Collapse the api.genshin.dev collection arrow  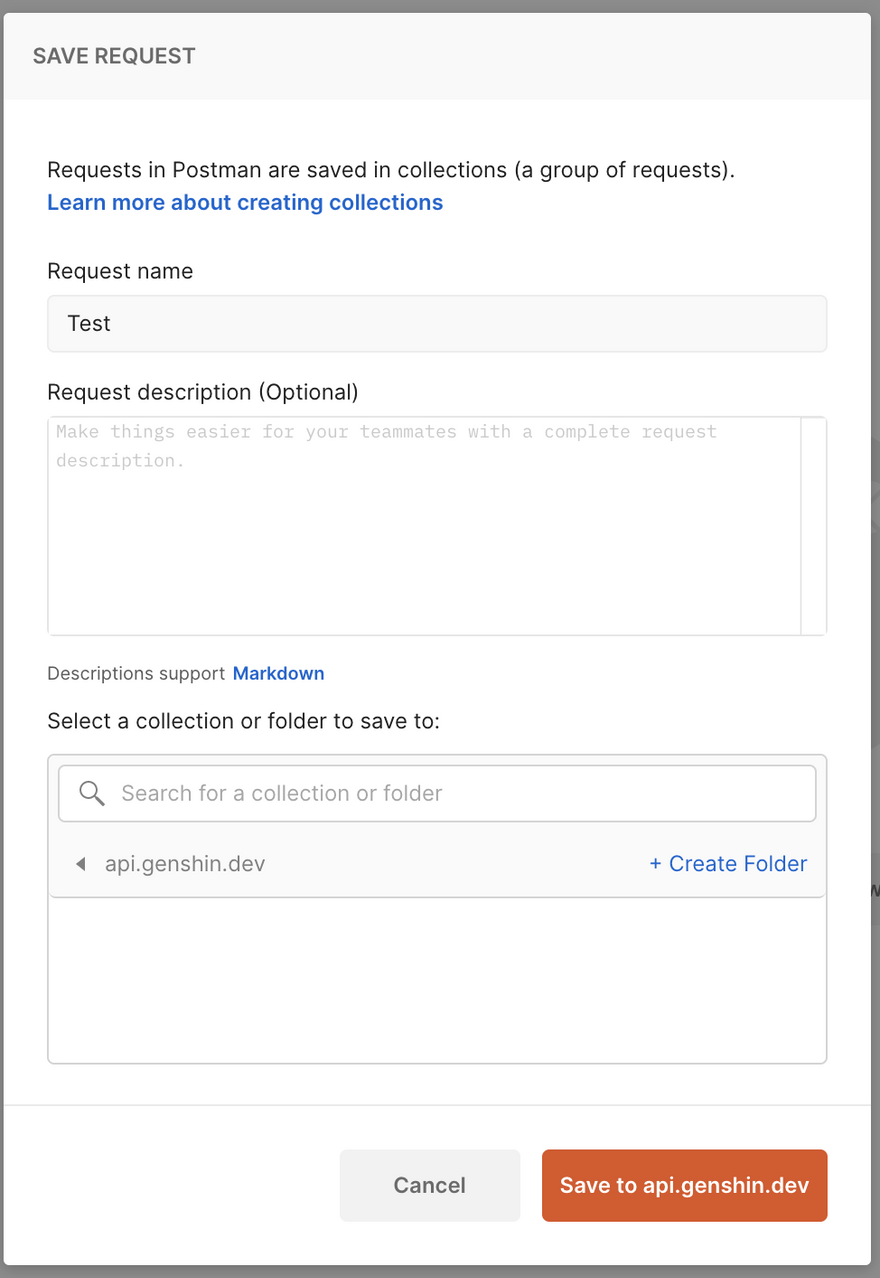tap(81, 864)
